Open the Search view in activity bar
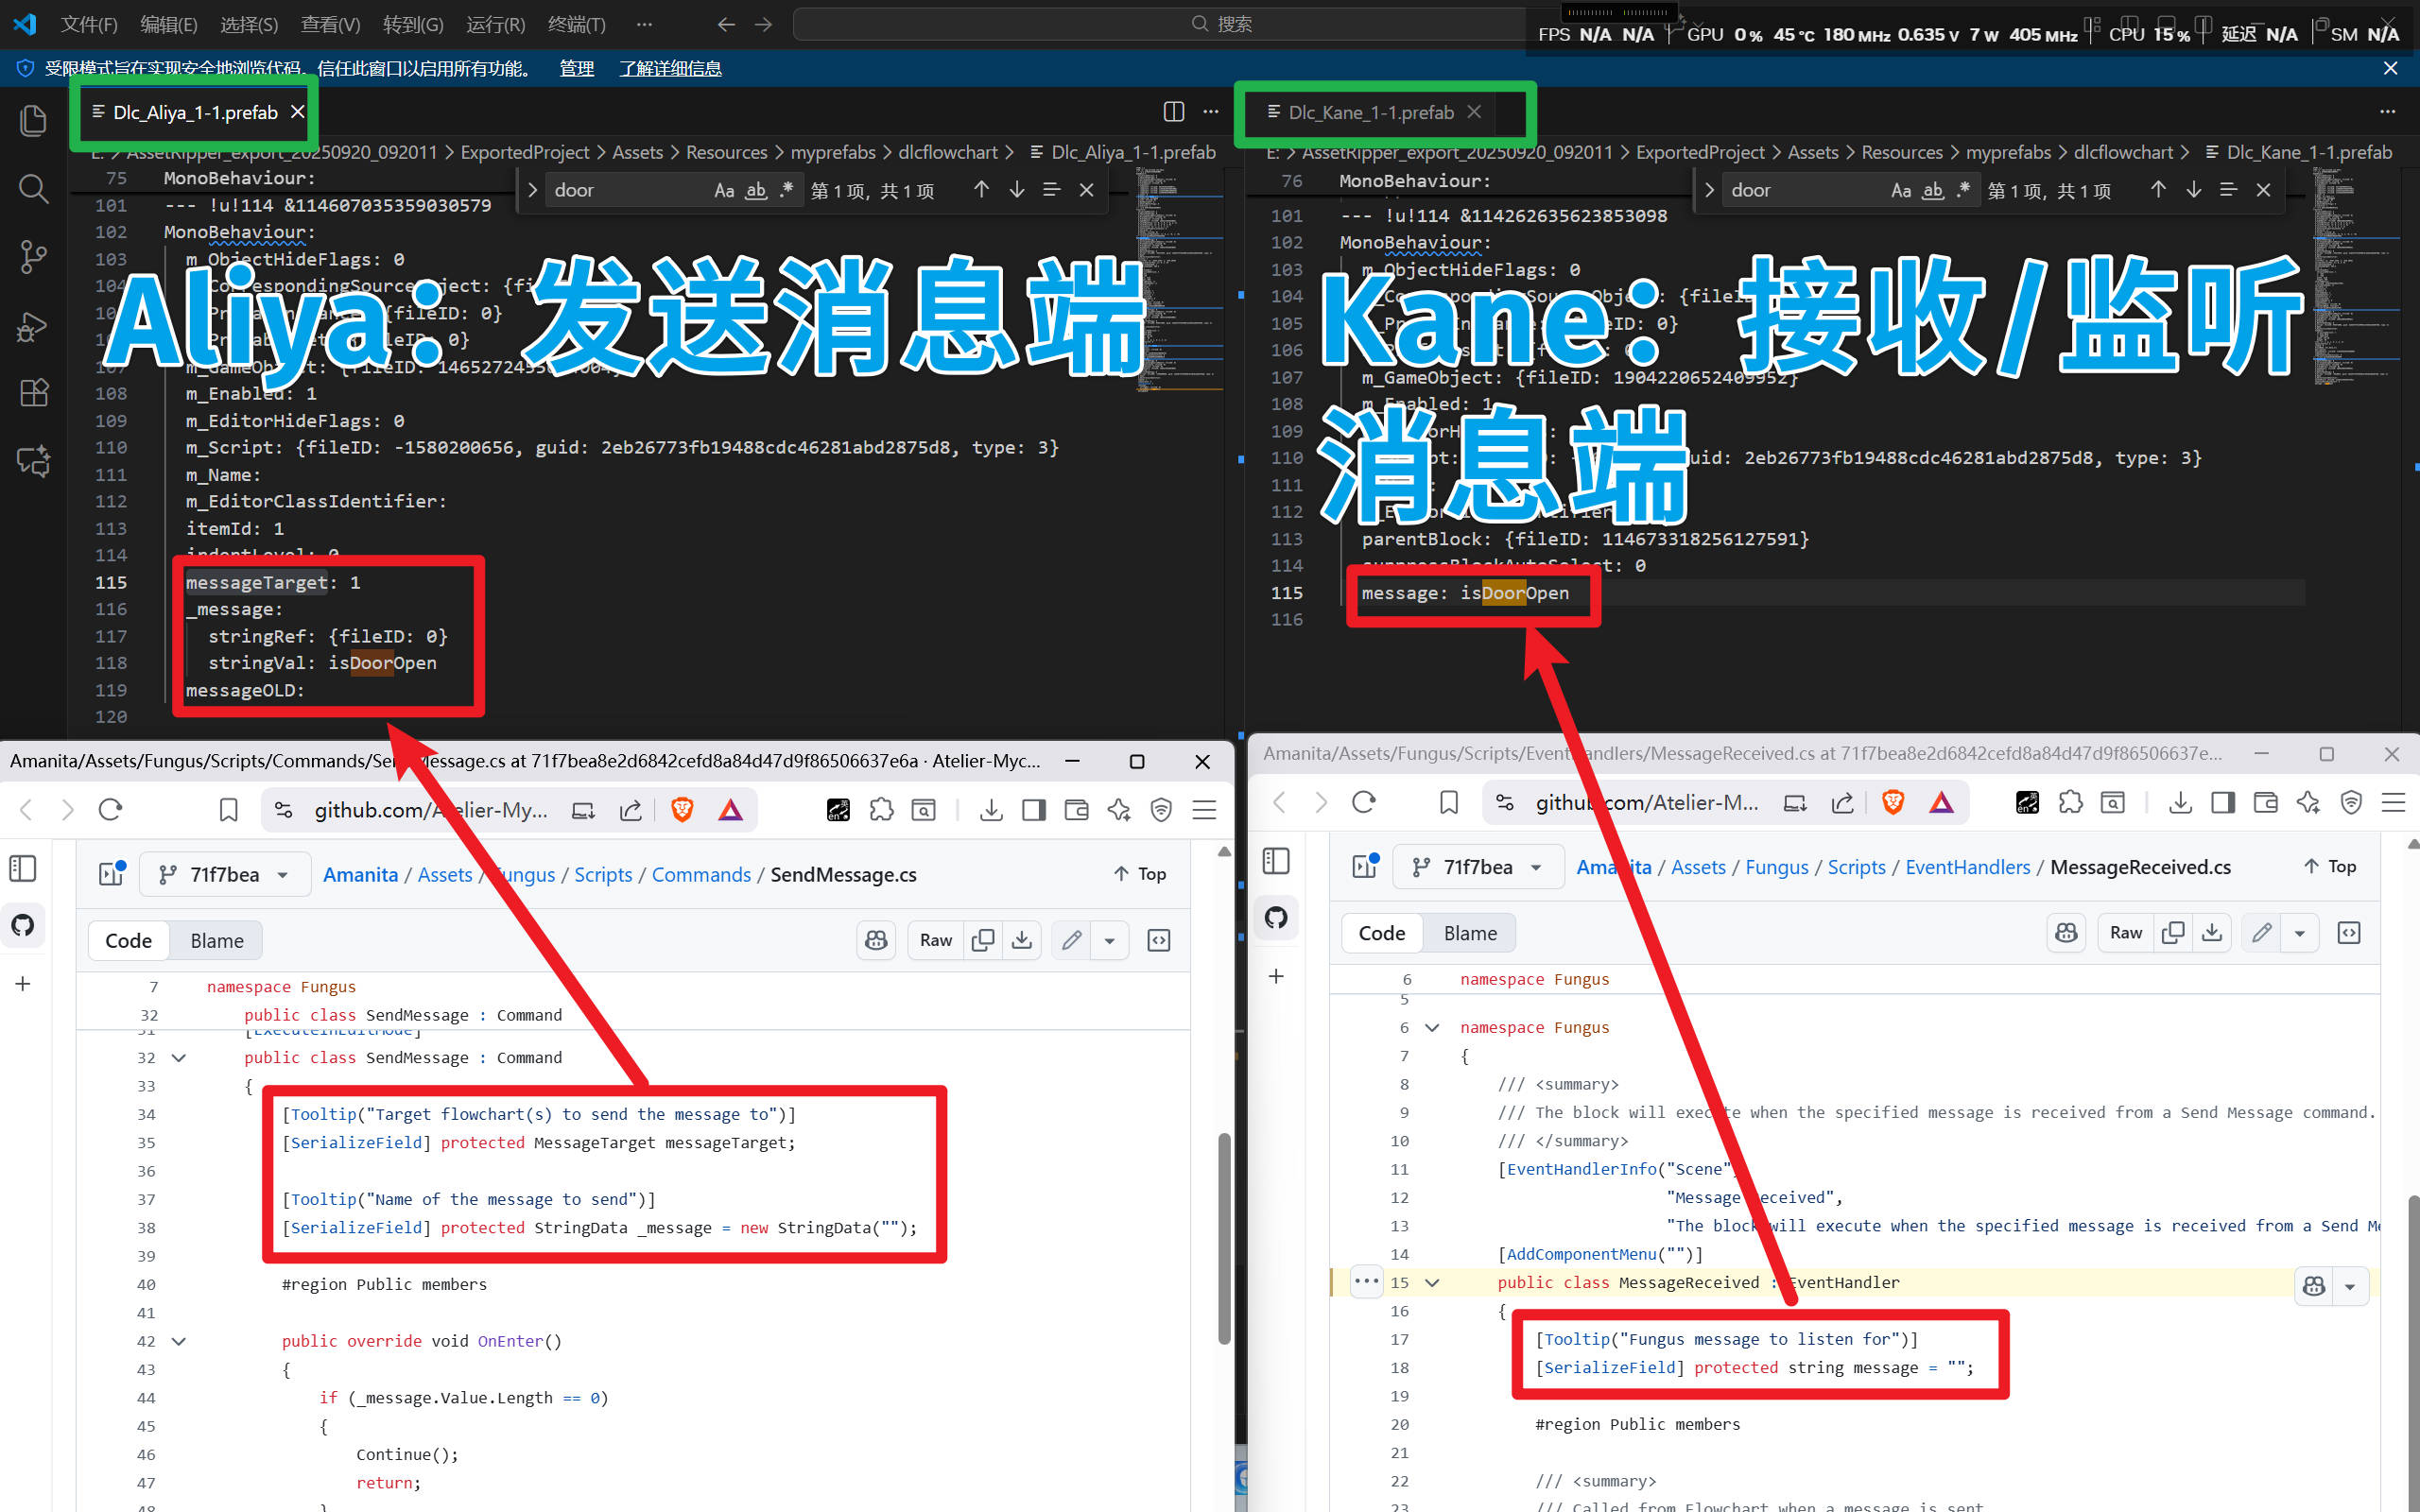 [x=33, y=189]
